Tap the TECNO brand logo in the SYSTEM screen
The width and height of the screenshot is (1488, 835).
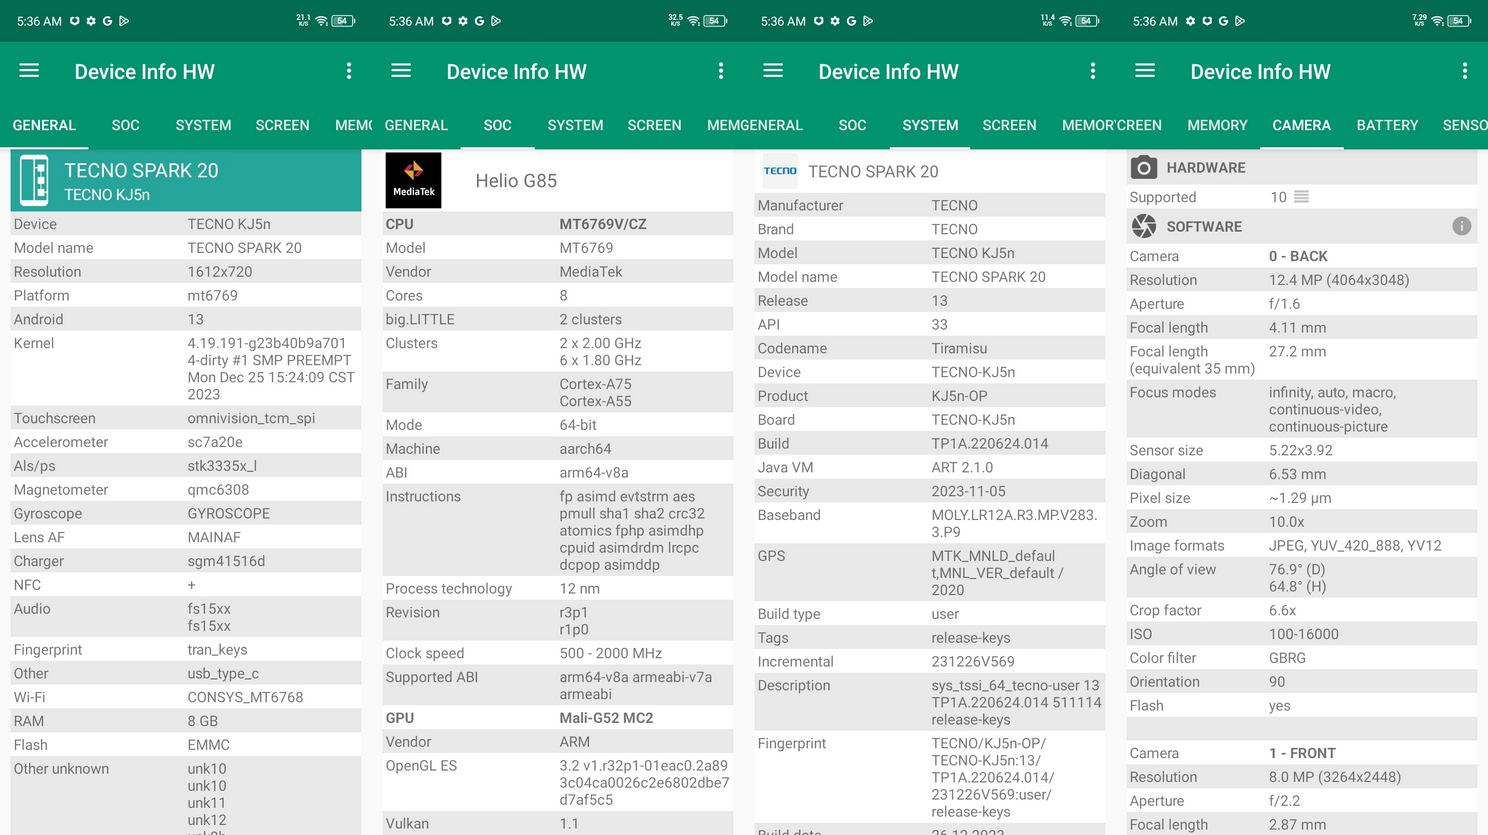(x=780, y=171)
